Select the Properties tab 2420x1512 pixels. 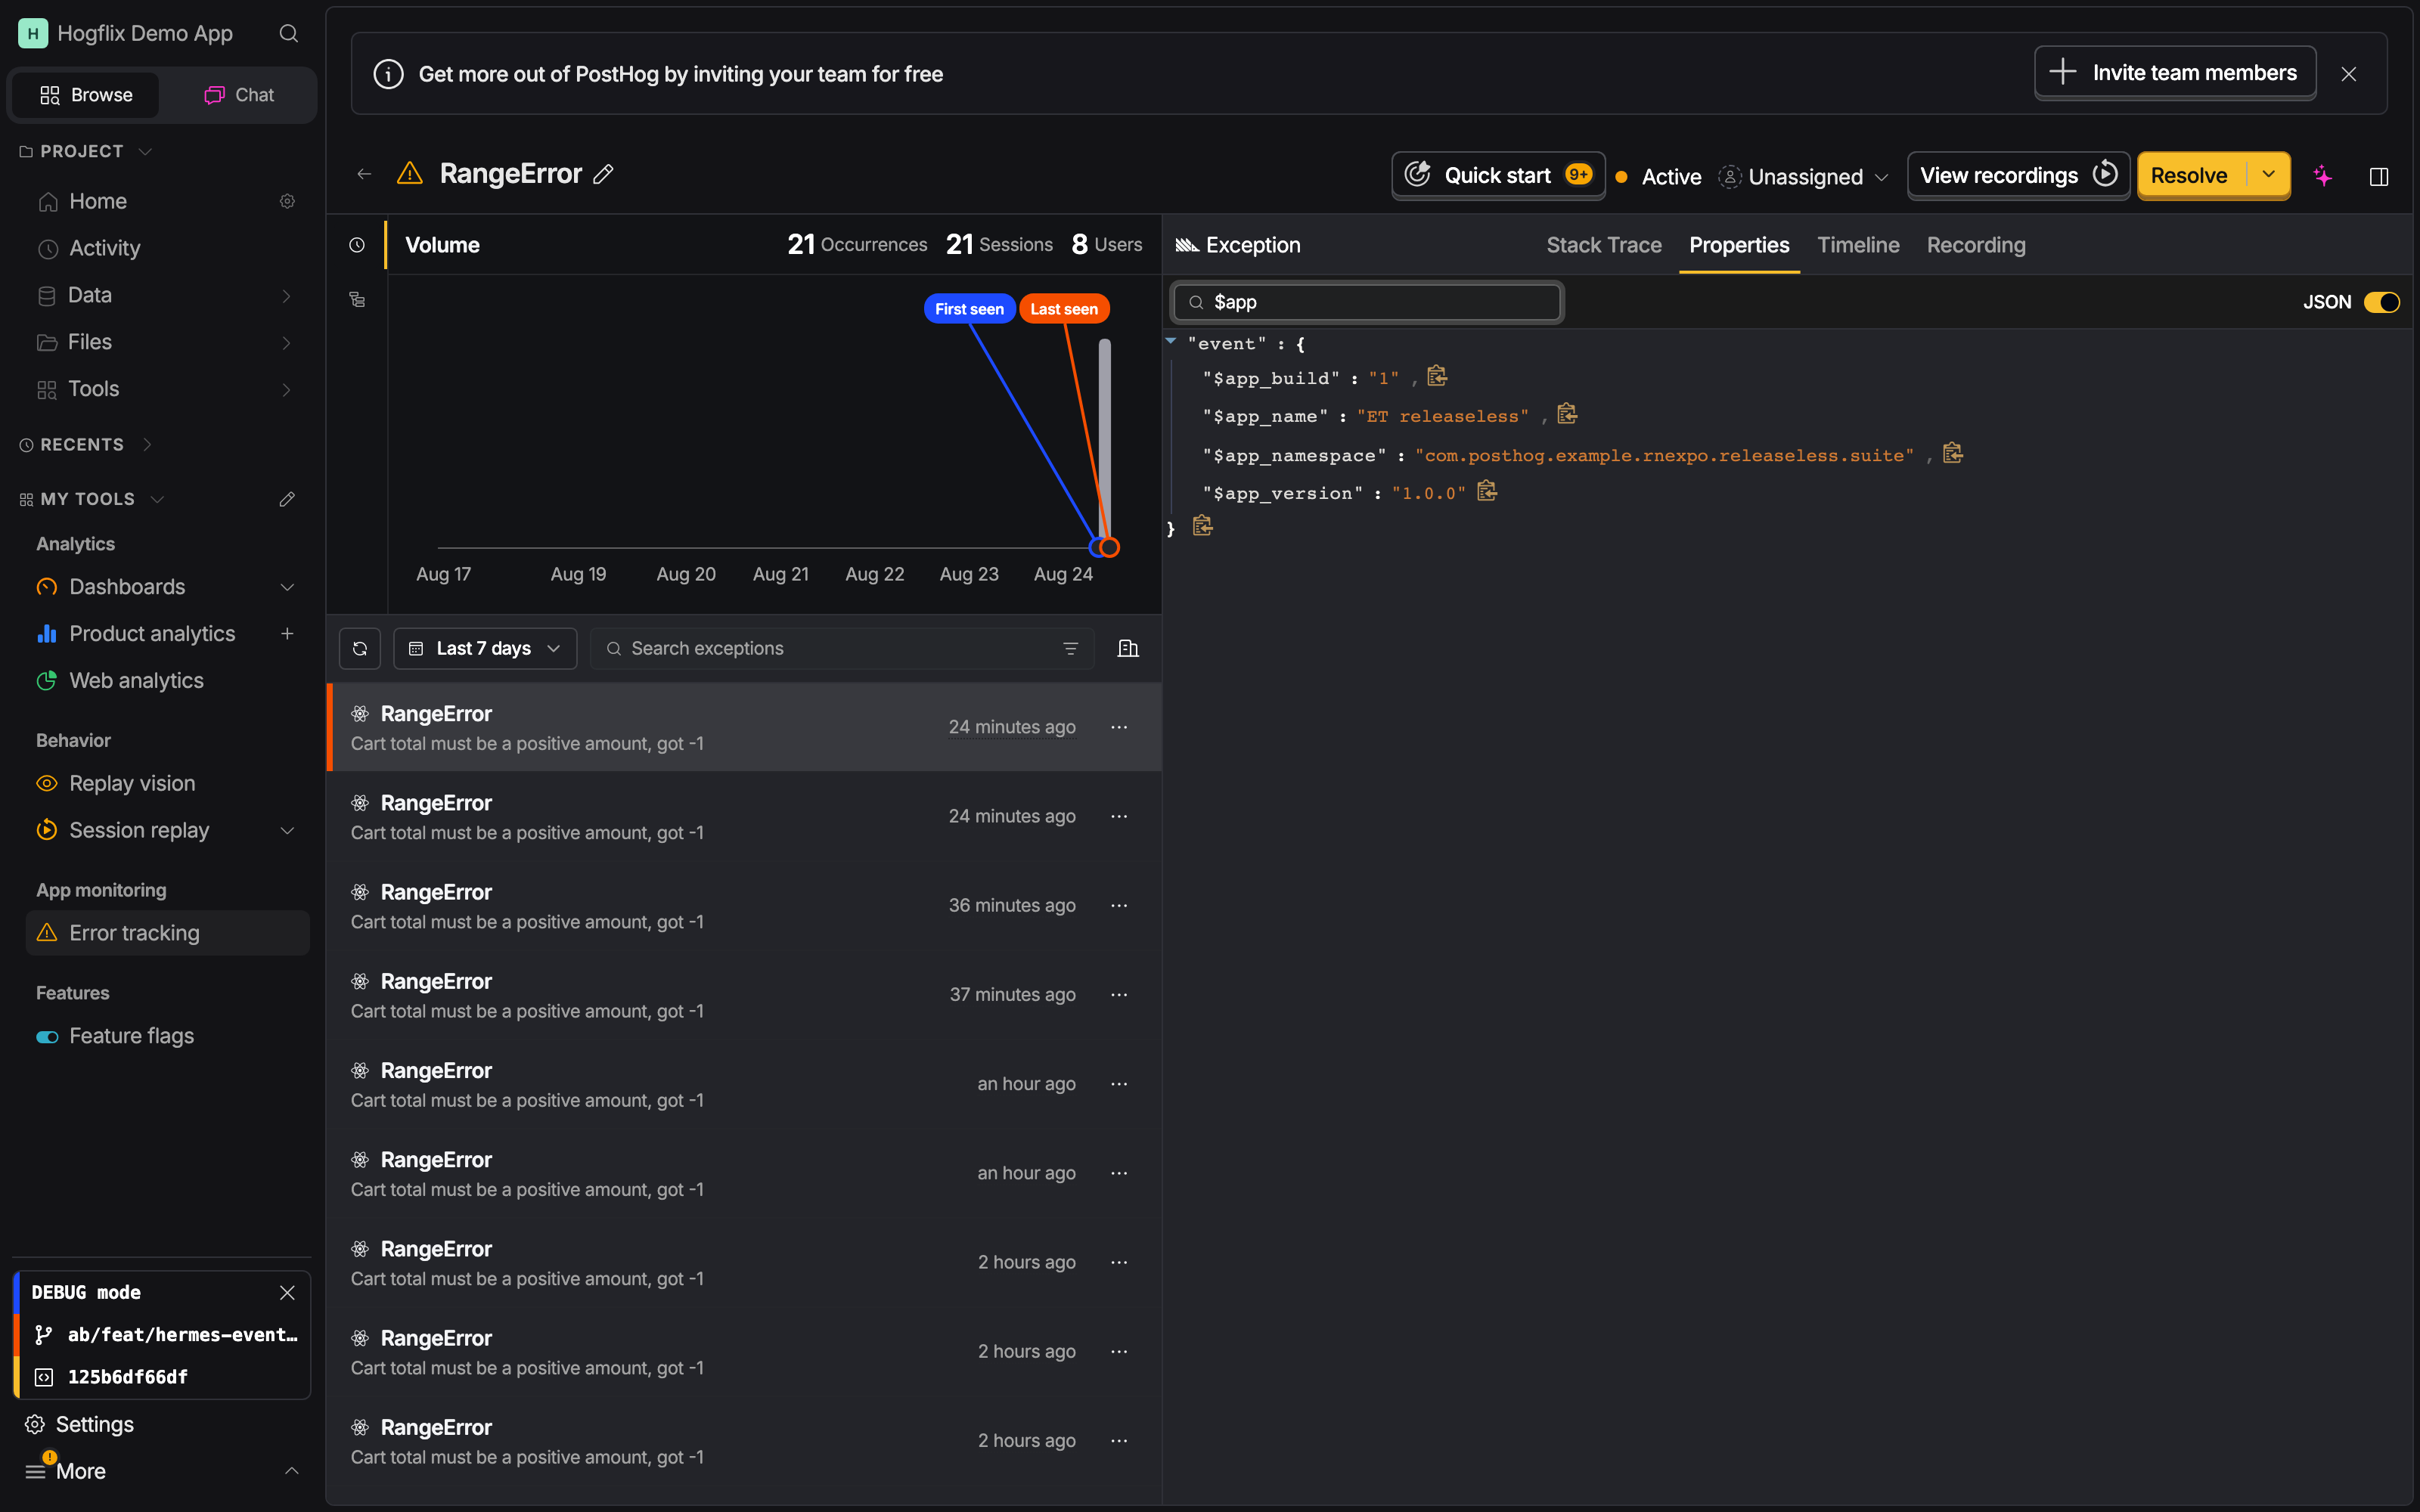[x=1739, y=245]
